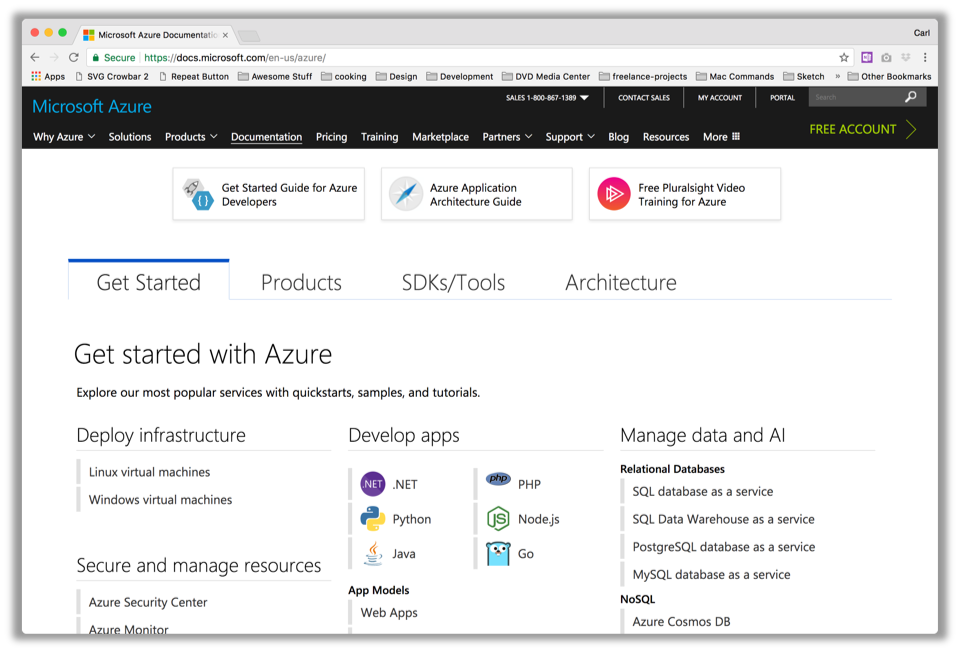Click the Architecture Guide compass icon
The width and height of the screenshot is (956, 650).
(x=405, y=194)
